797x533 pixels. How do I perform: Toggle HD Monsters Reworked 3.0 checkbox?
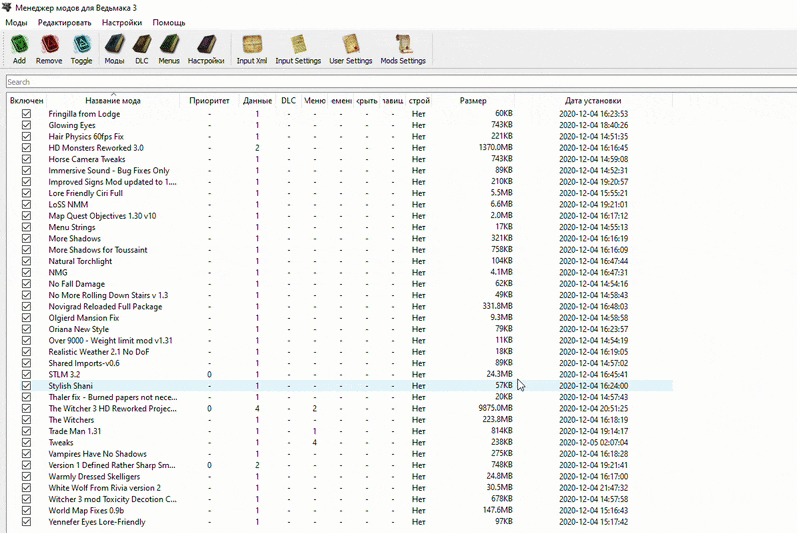tap(26, 148)
